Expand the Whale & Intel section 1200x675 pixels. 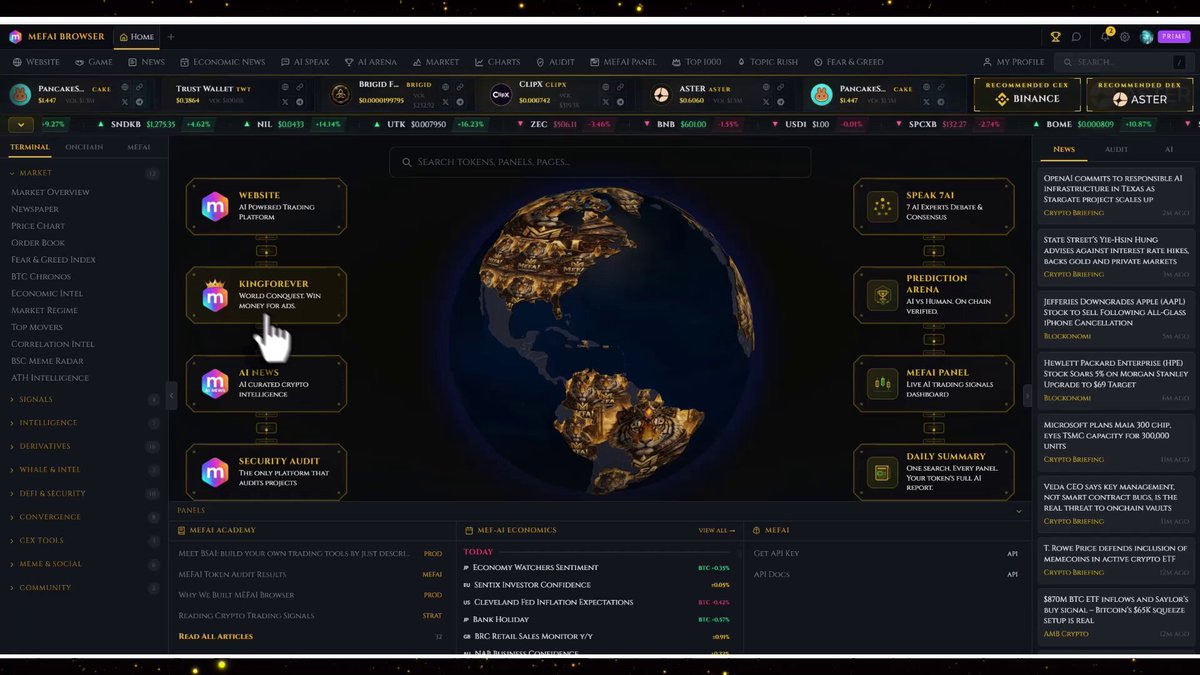(84, 470)
